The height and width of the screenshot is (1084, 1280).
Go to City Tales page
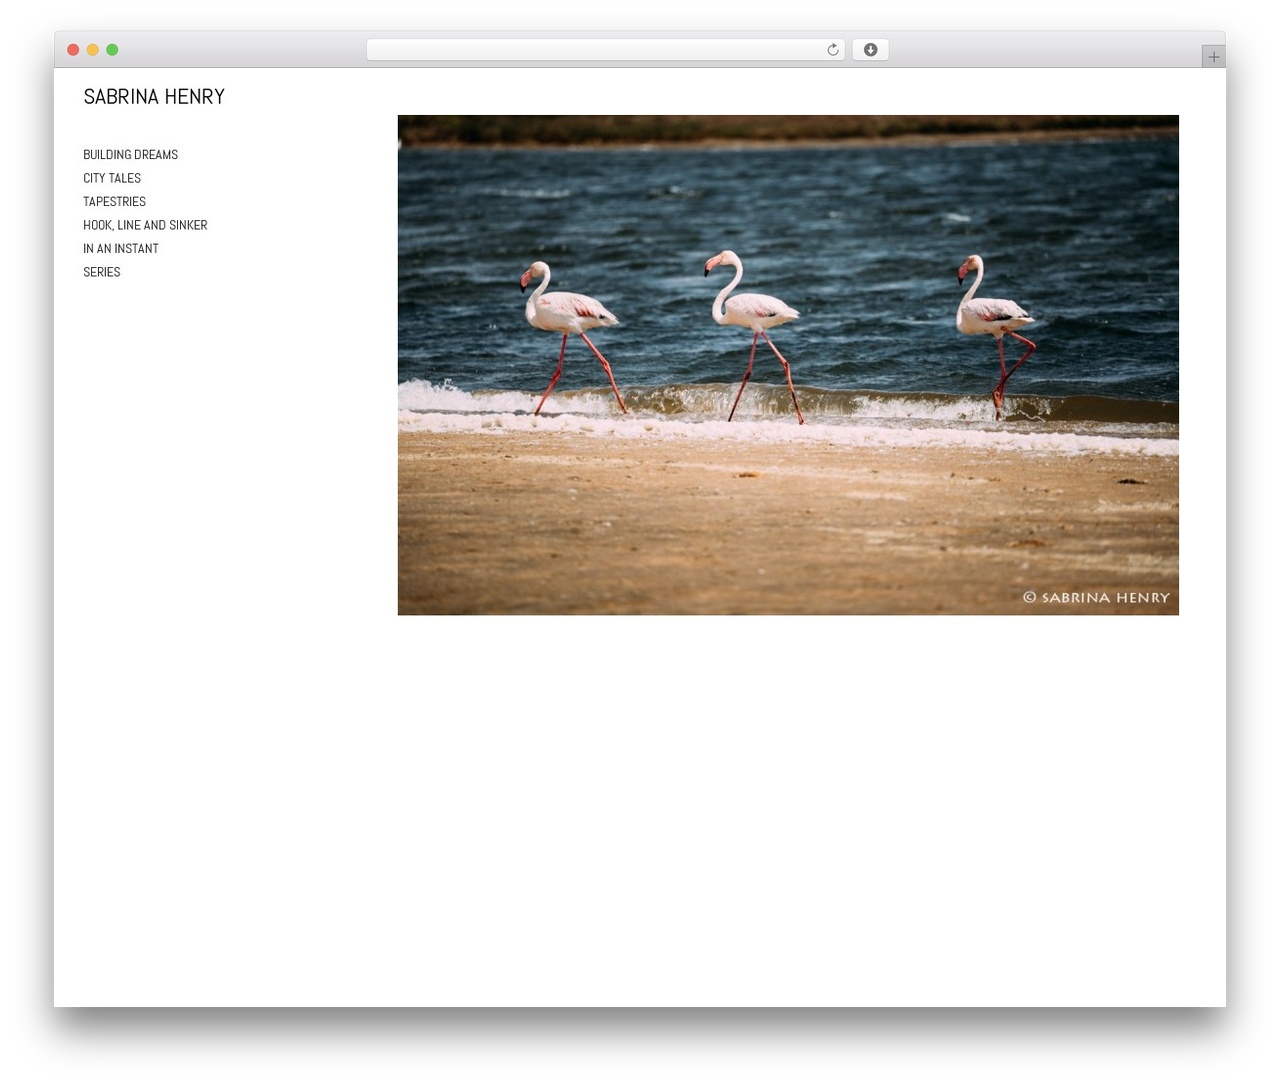point(112,178)
